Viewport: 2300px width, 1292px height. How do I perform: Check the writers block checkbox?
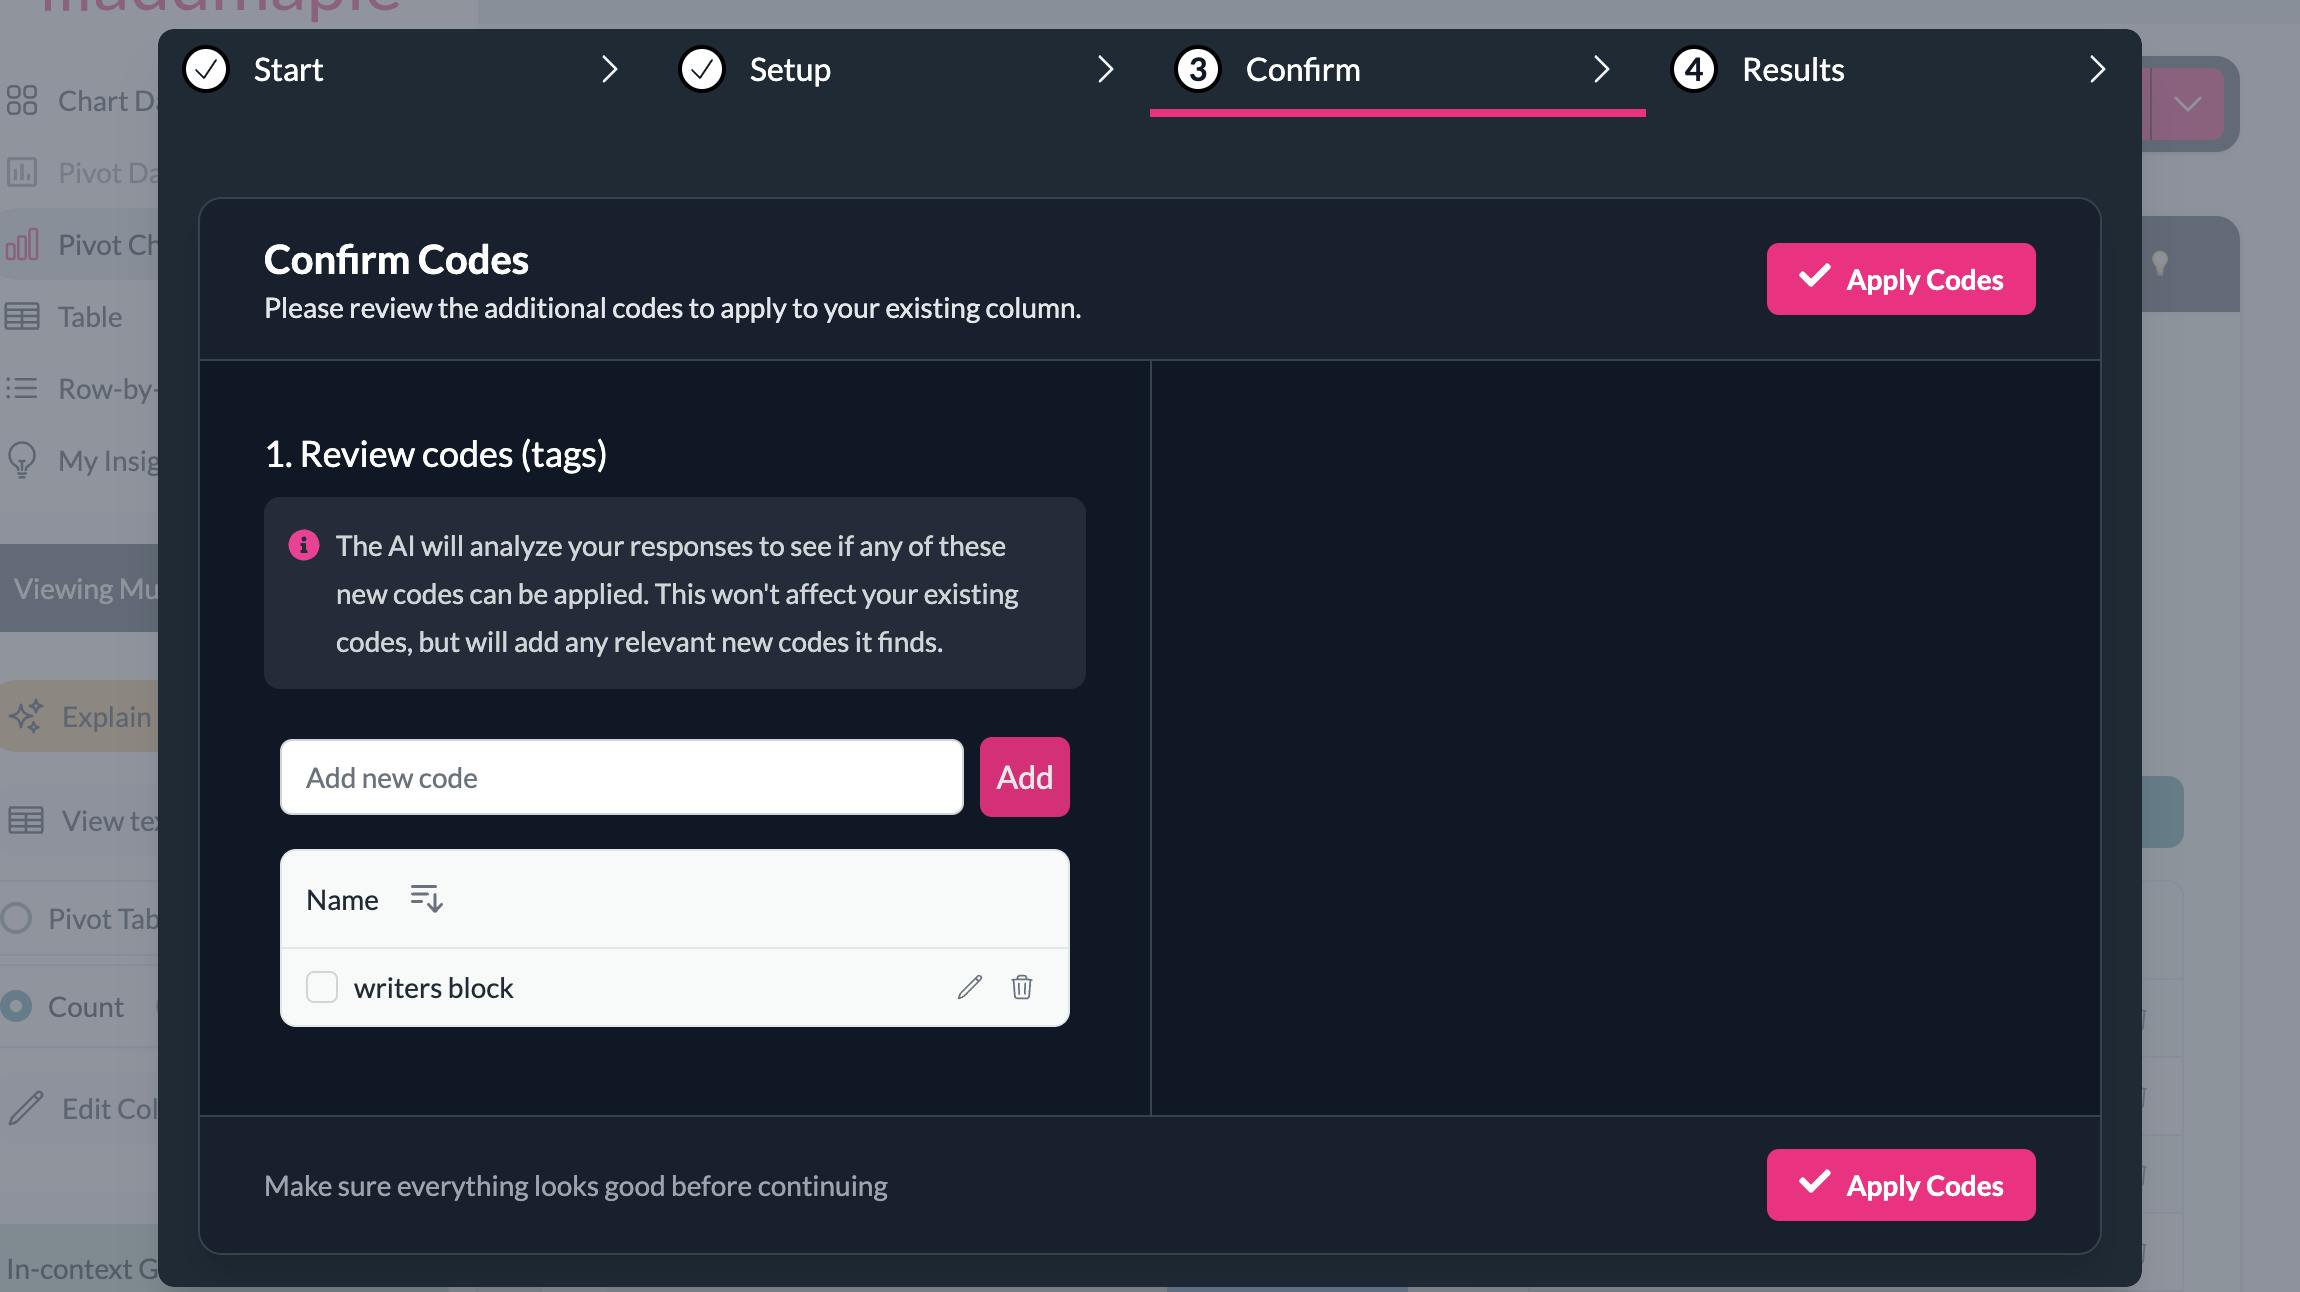coord(321,988)
